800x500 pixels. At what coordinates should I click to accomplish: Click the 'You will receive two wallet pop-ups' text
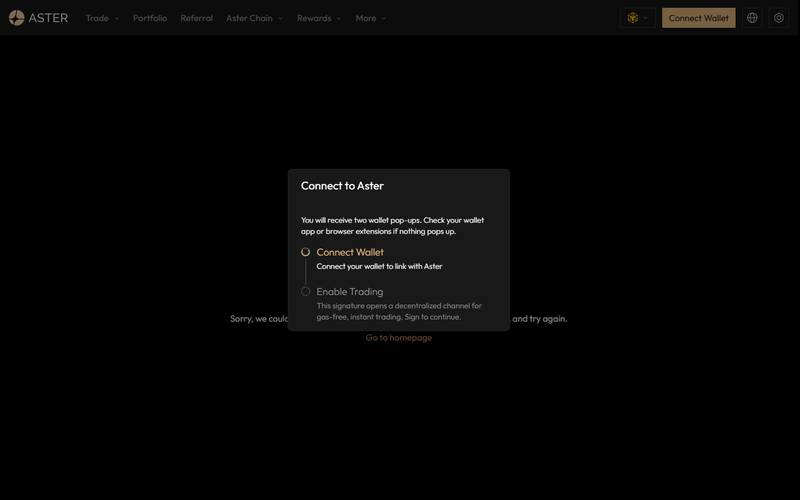point(392,226)
